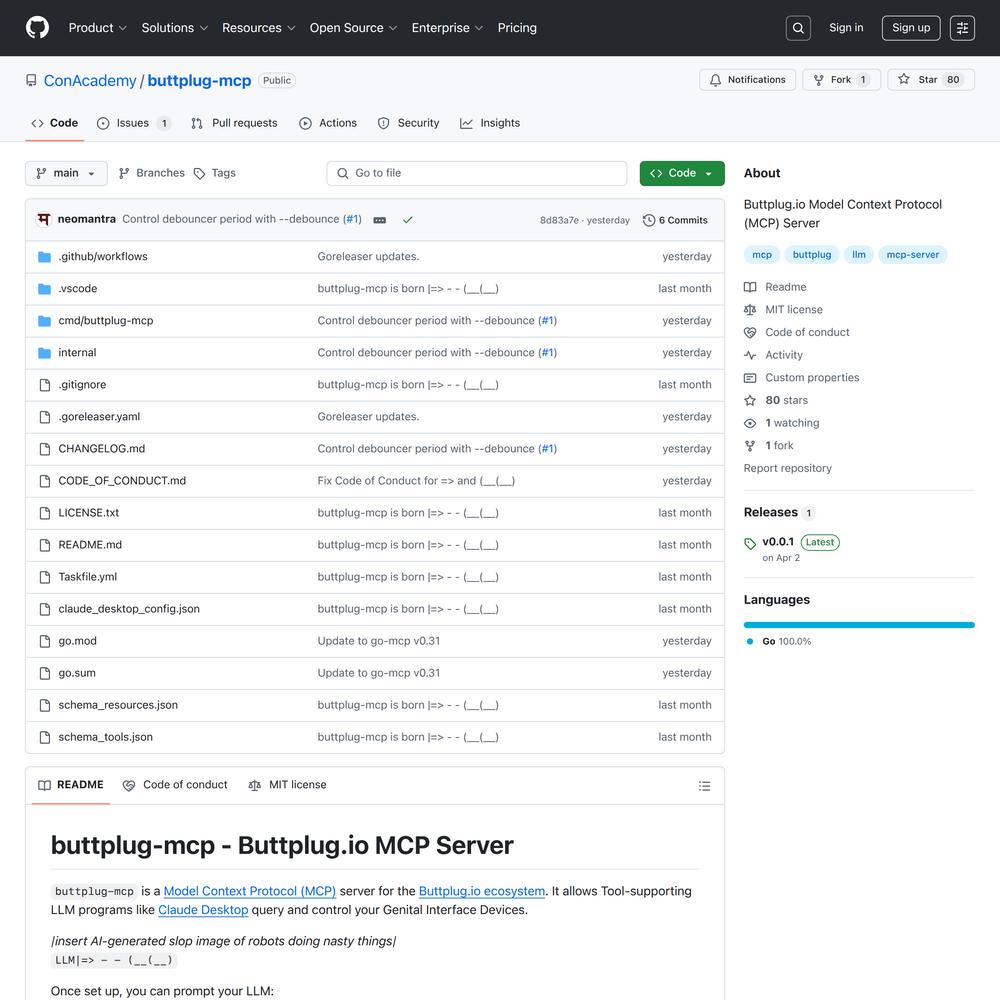Click the mcp-server topic tag
Screen dimensions: 1000x1000
912,255
